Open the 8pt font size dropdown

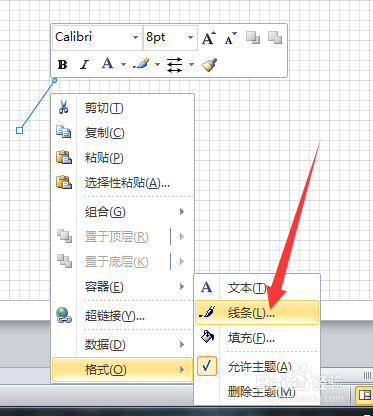tap(190, 37)
